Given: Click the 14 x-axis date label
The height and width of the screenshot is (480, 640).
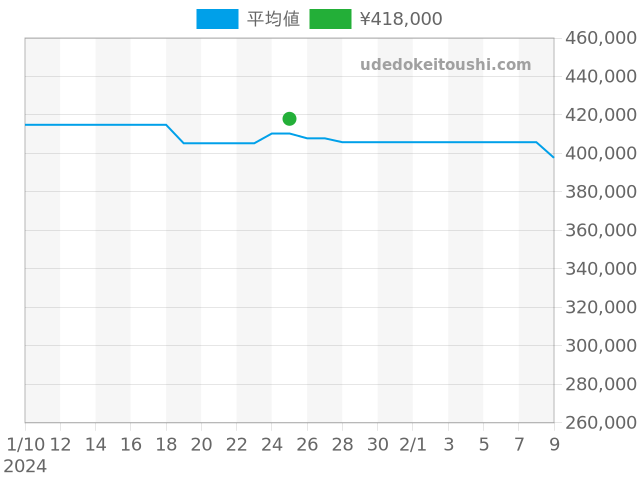Looking at the screenshot, I should click(x=96, y=444).
